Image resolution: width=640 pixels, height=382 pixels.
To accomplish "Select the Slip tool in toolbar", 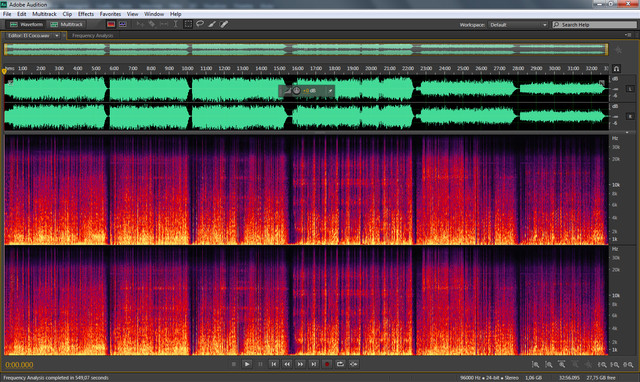I will [164, 24].
